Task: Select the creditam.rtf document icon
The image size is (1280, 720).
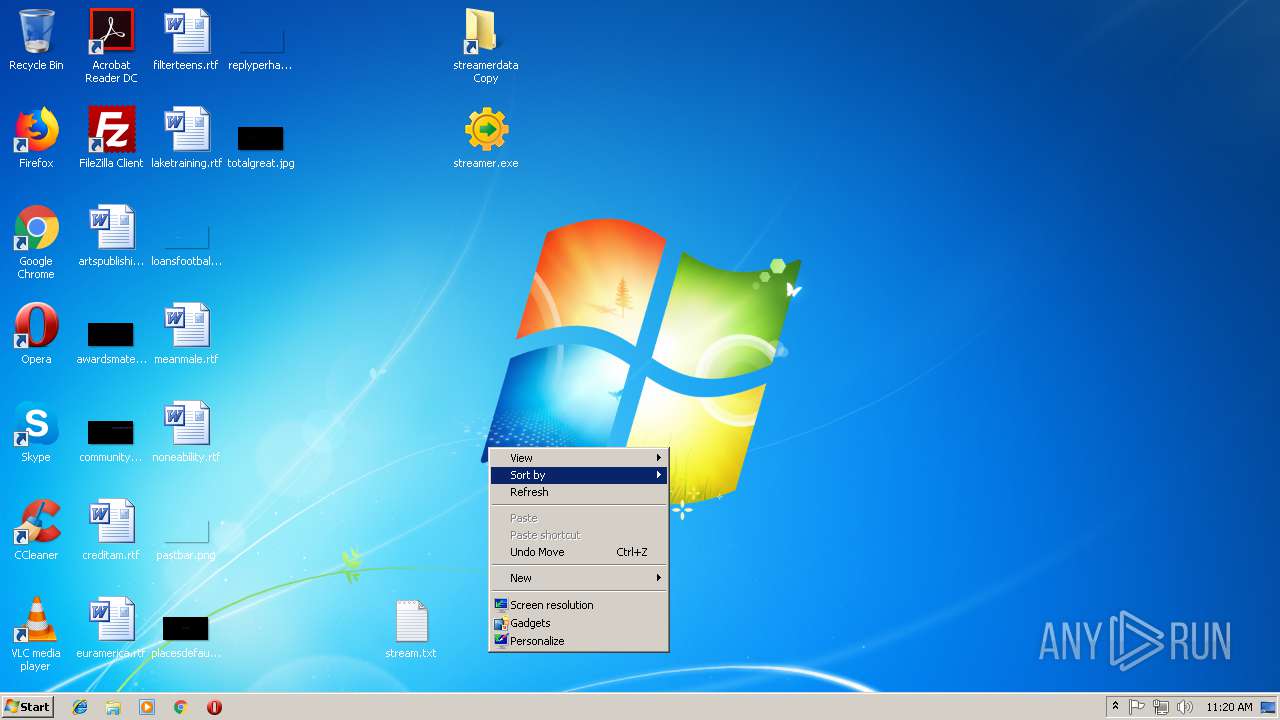Action: 111,531
